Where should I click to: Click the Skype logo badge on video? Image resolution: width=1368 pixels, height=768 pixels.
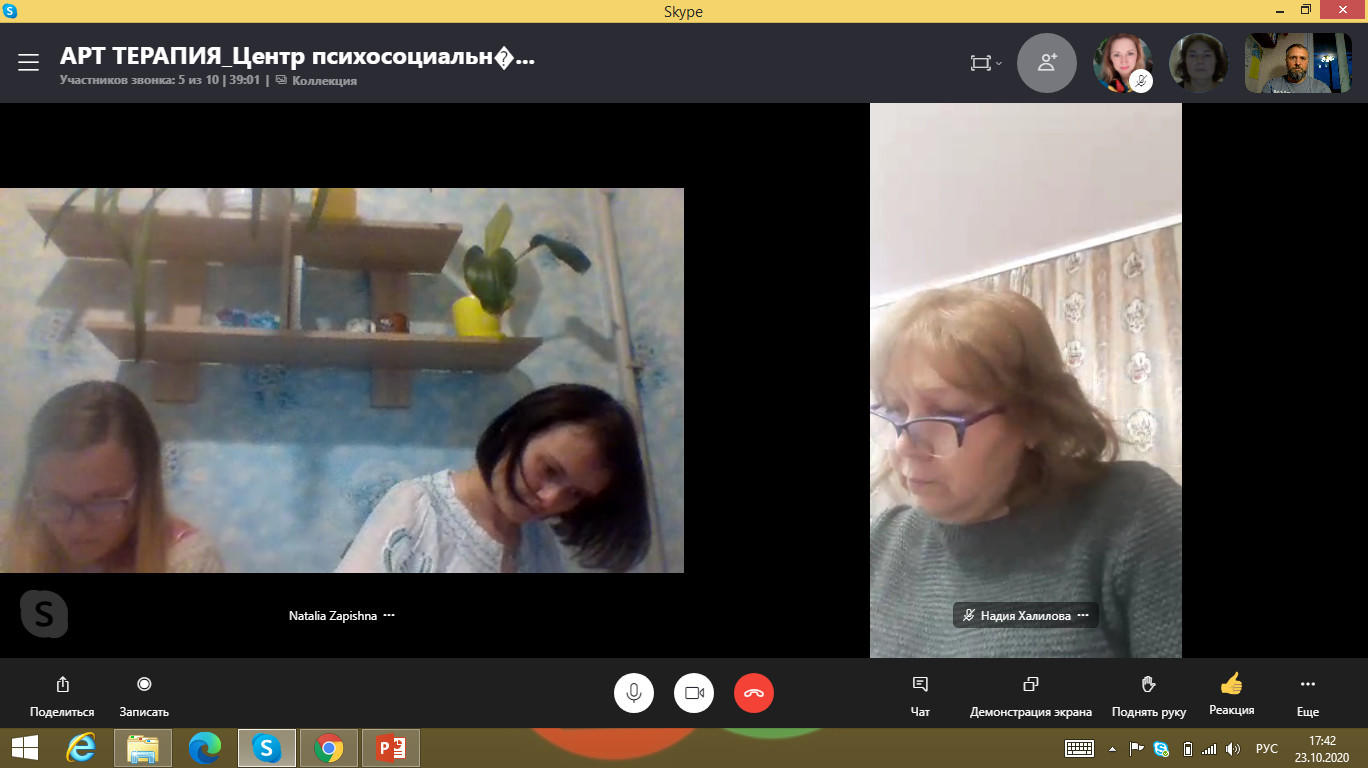44,614
